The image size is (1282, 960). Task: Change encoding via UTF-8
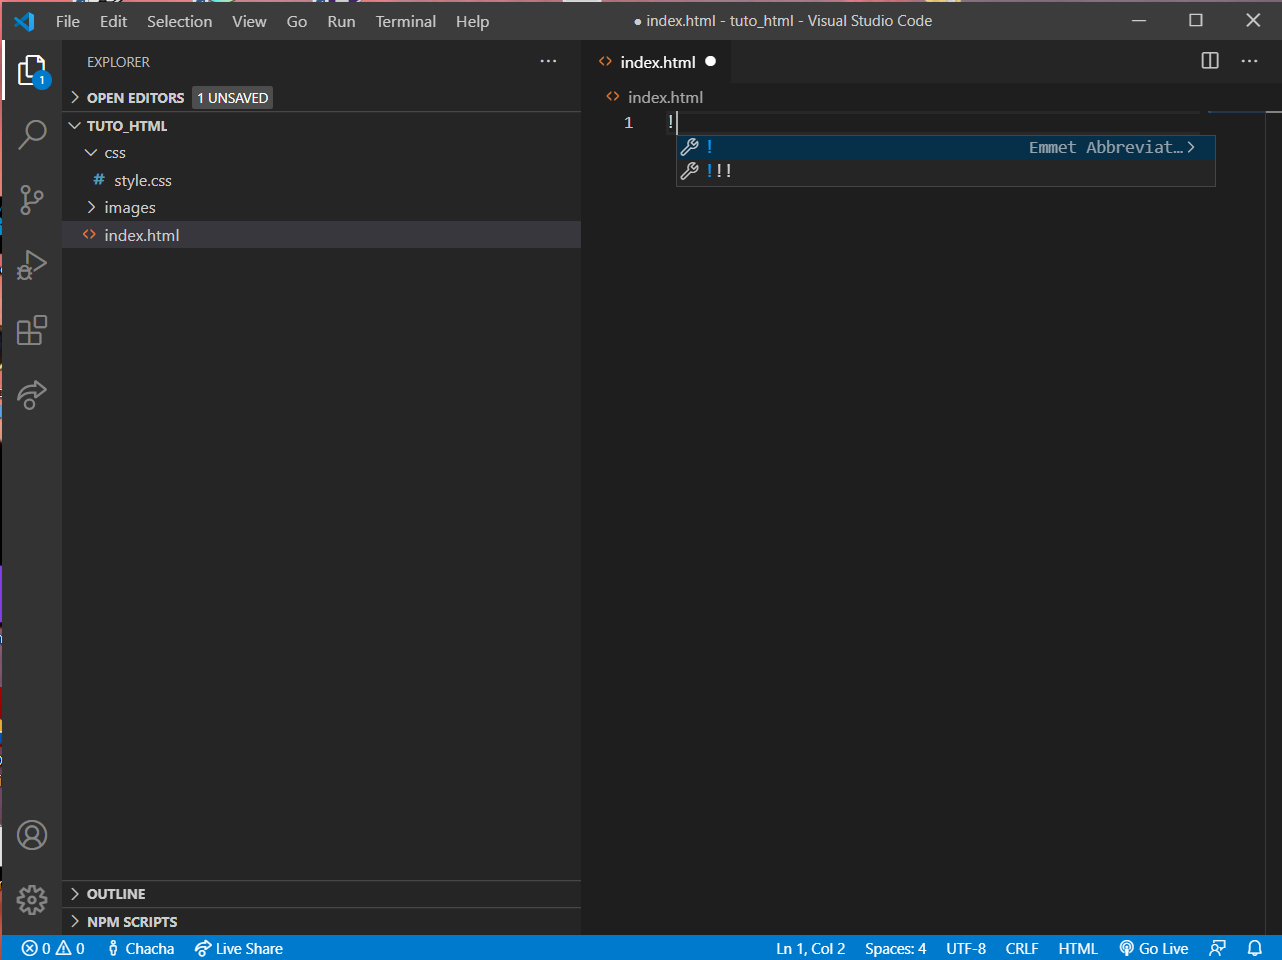(966, 948)
